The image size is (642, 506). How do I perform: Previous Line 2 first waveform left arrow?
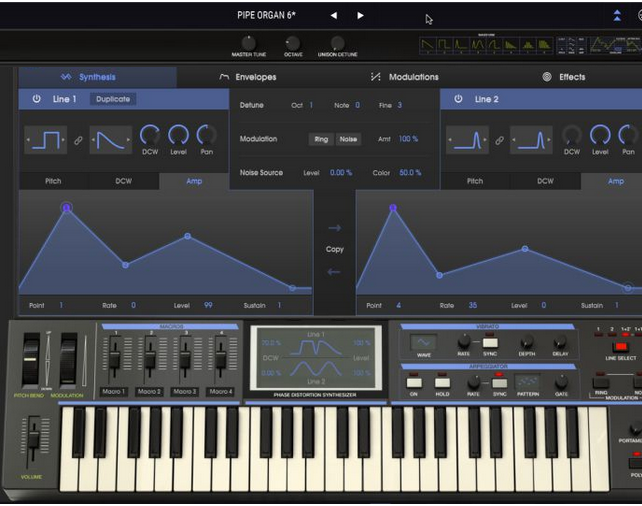click(x=450, y=140)
